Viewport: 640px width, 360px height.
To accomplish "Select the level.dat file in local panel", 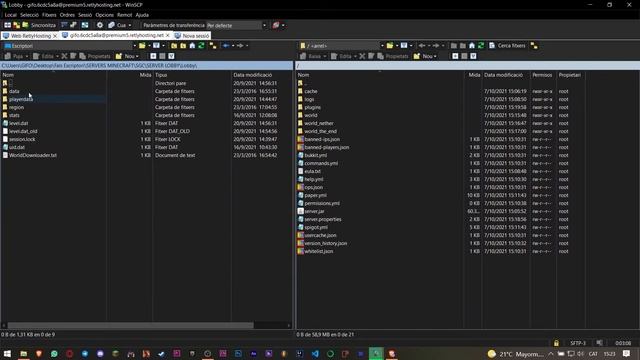I will pos(18,123).
